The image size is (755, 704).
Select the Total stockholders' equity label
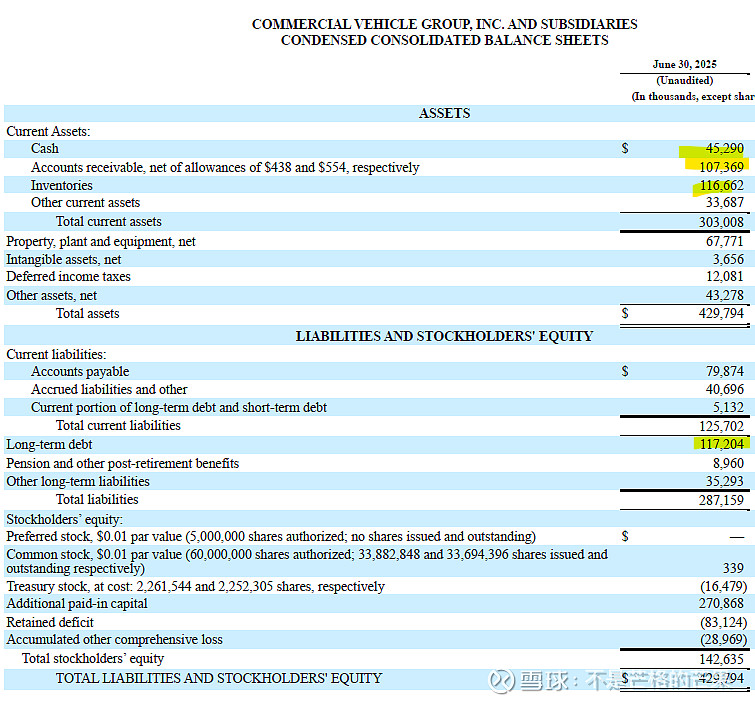93,658
